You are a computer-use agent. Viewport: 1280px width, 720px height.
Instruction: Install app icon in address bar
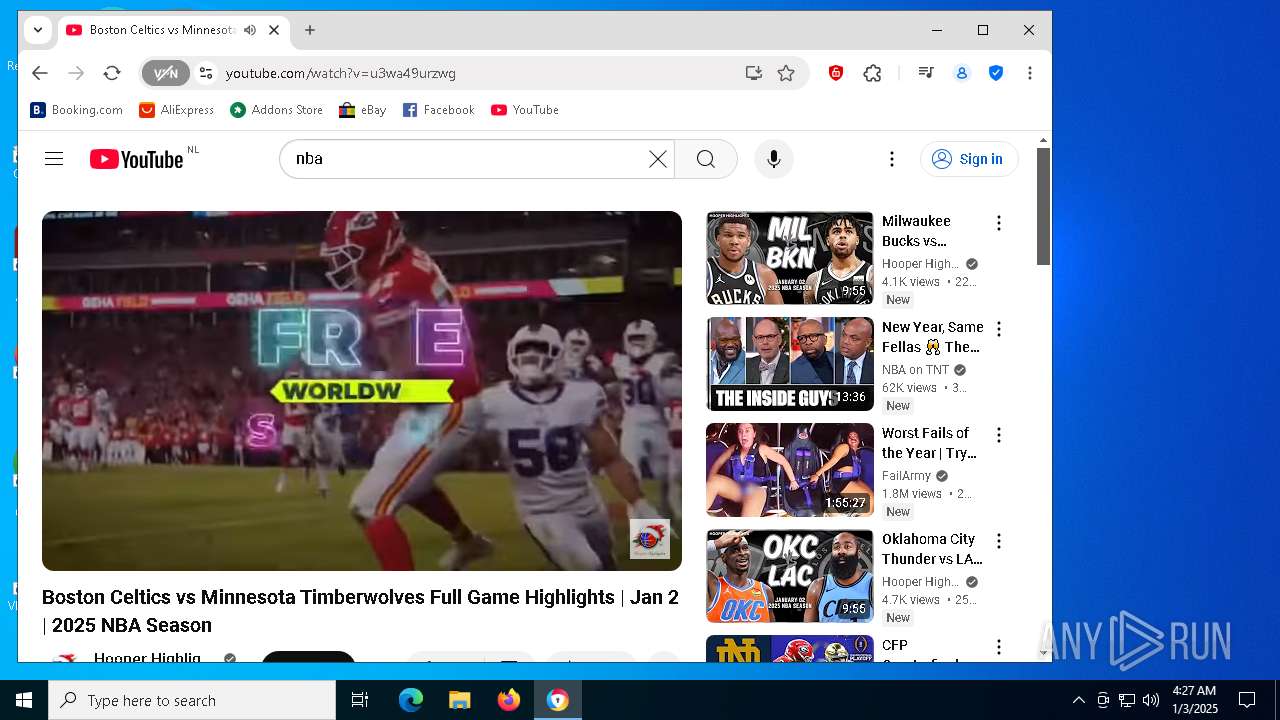click(753, 73)
